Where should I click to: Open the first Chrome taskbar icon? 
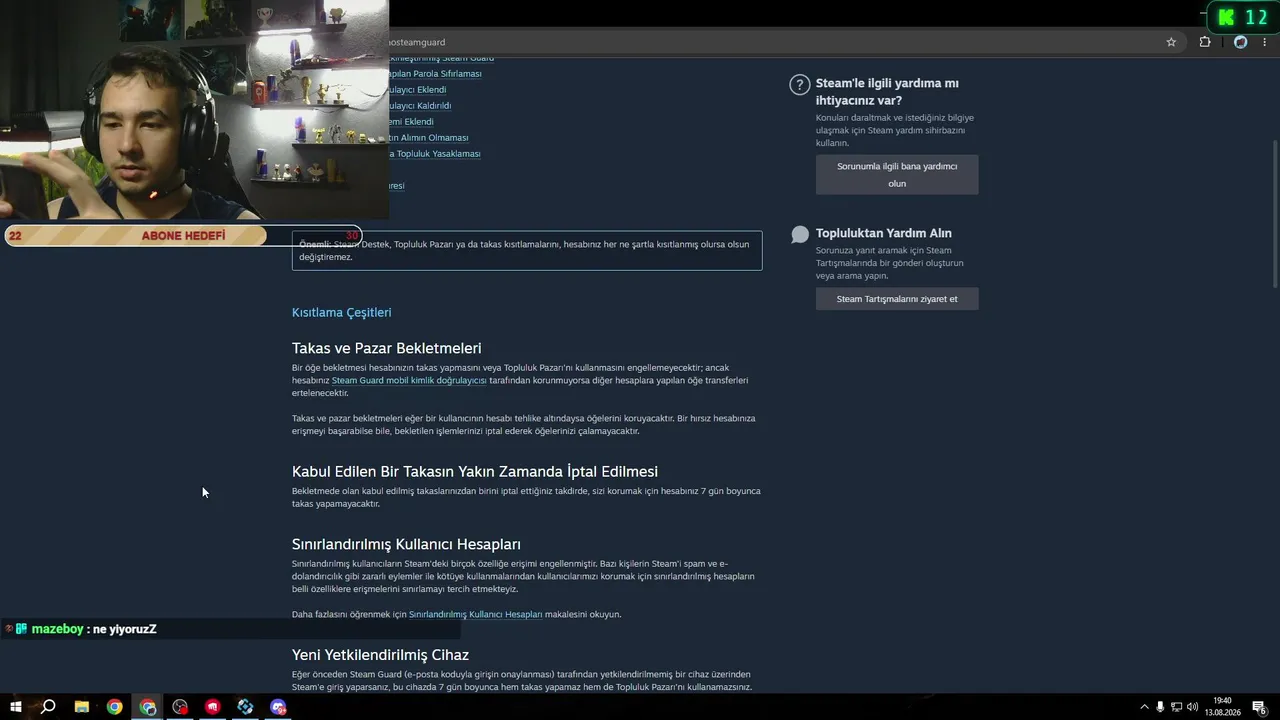tap(115, 707)
